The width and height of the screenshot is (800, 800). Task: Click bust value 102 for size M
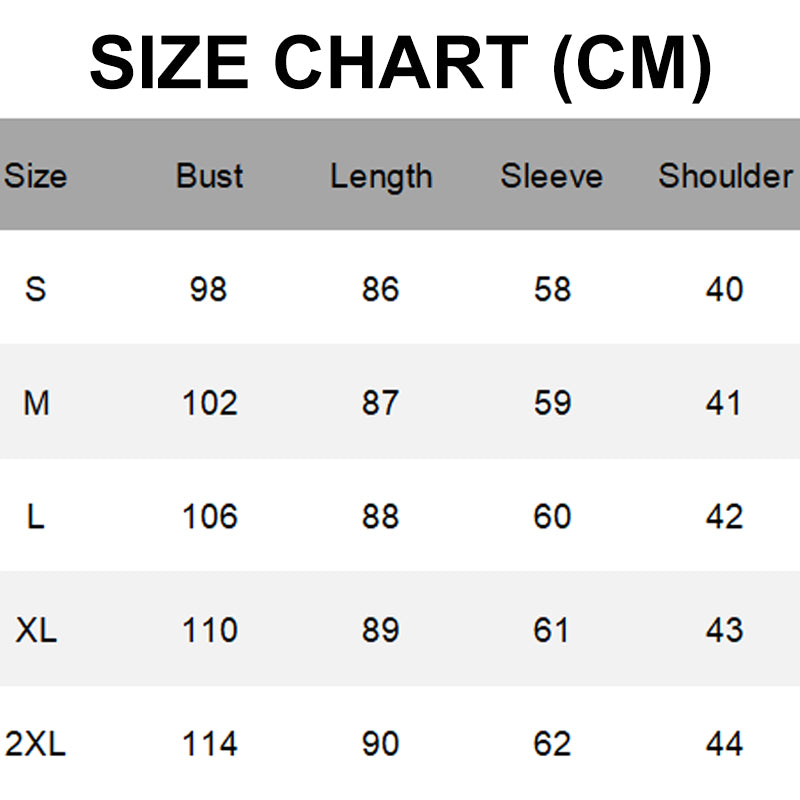click(210, 403)
